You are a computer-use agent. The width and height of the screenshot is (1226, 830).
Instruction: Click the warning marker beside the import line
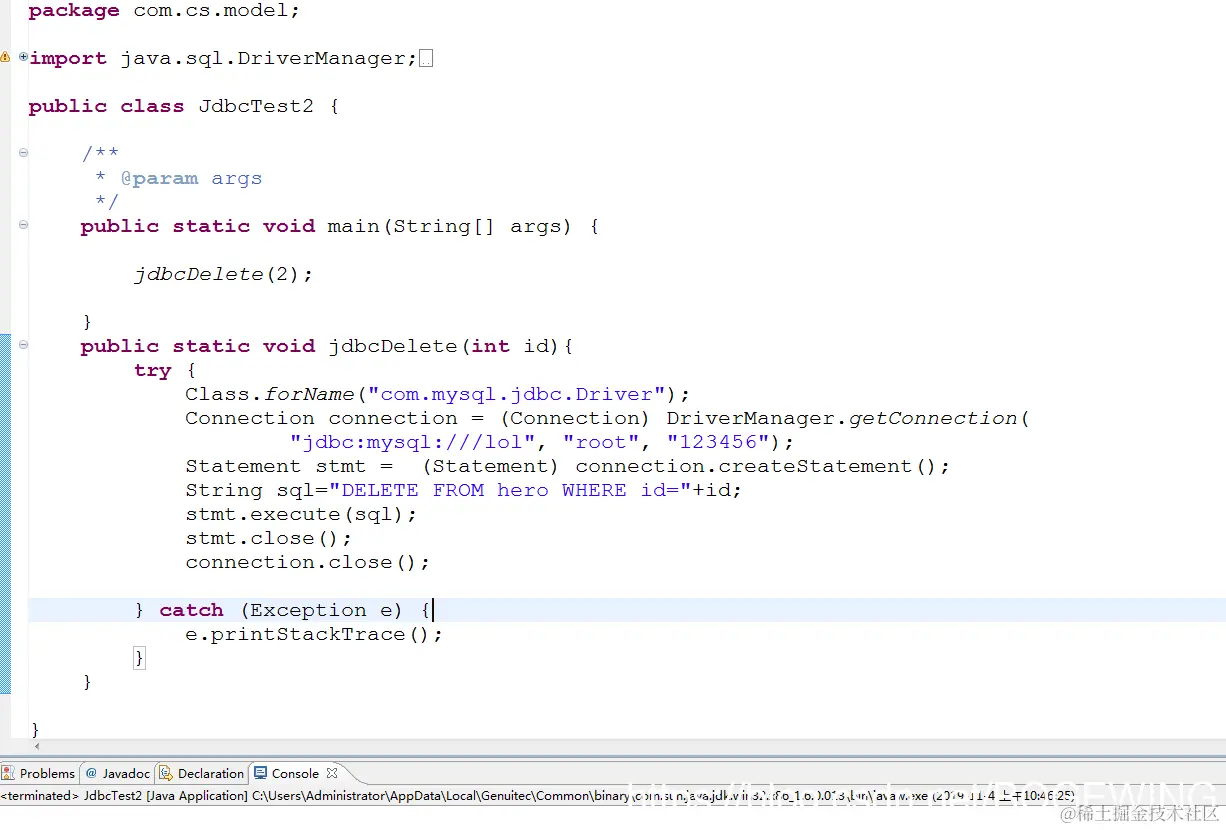coord(5,58)
